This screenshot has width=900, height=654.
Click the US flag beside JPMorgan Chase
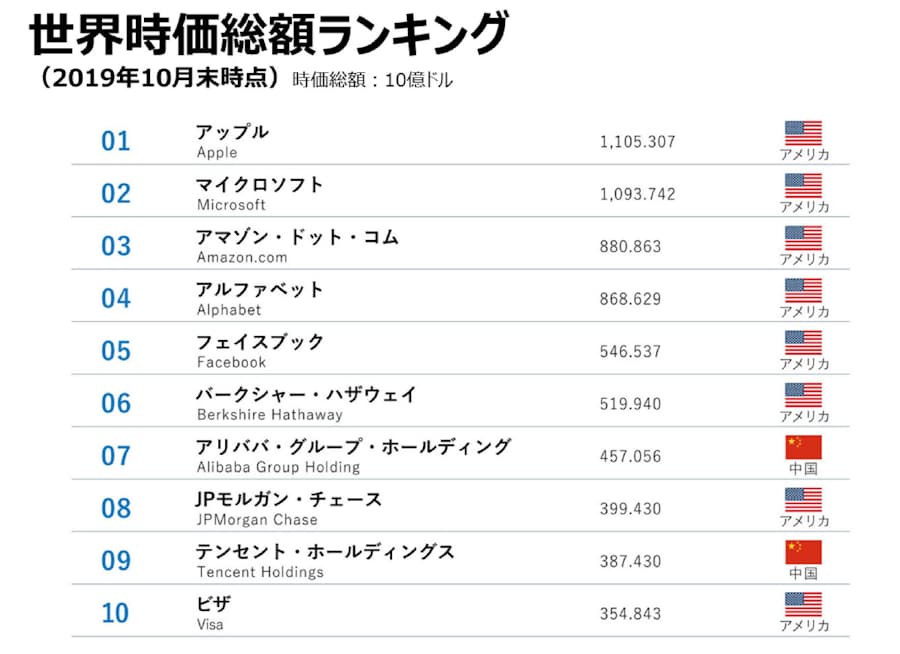pos(803,500)
